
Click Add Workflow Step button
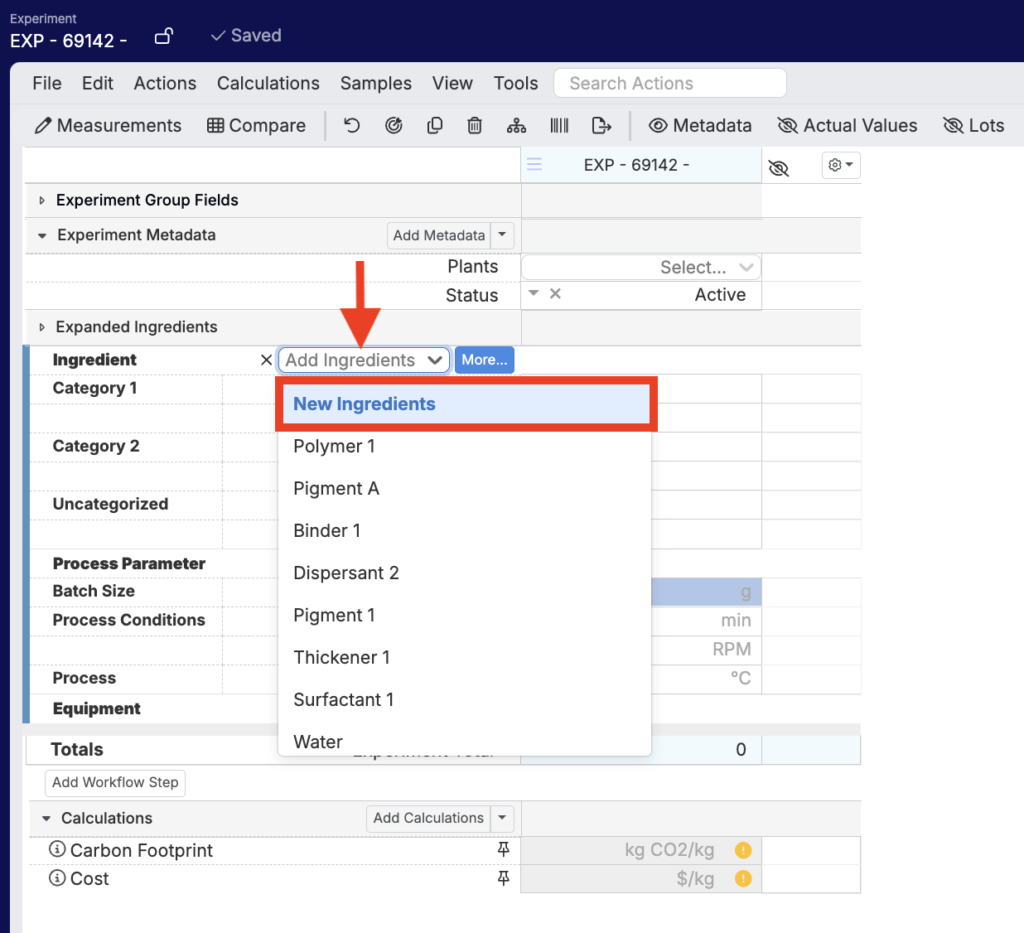tap(115, 782)
